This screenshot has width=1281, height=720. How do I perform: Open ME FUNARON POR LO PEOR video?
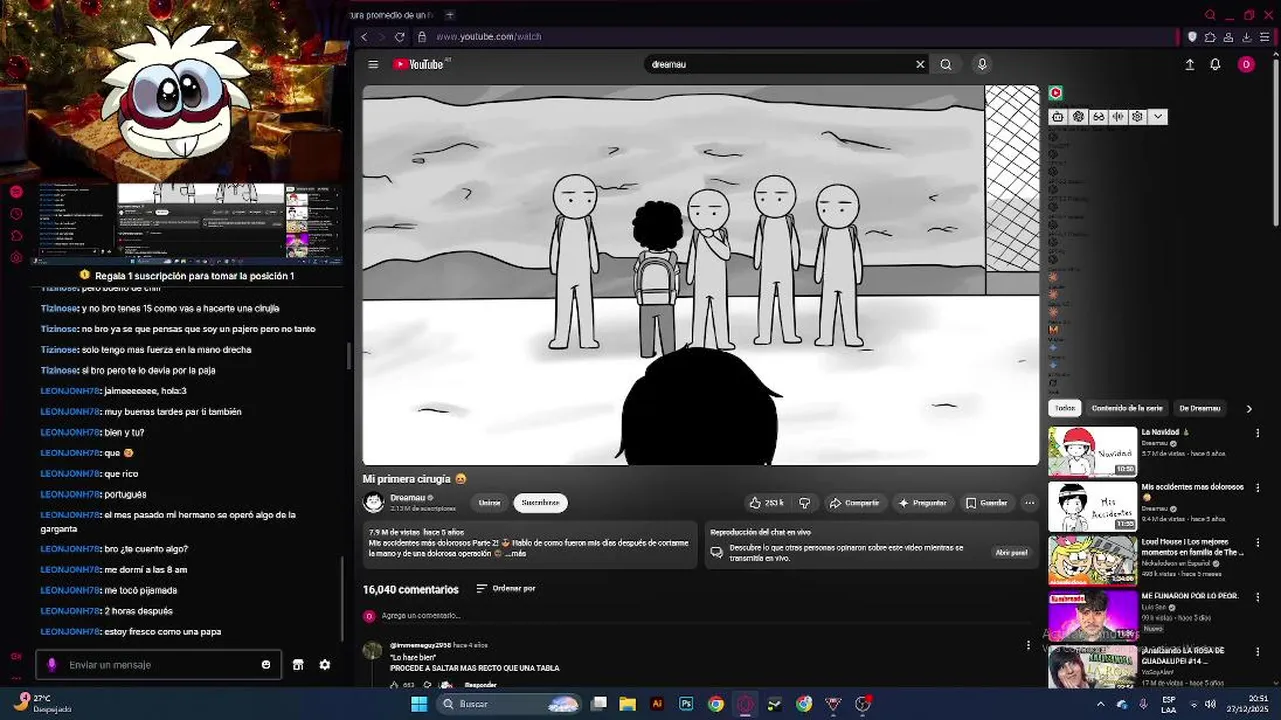1092,615
